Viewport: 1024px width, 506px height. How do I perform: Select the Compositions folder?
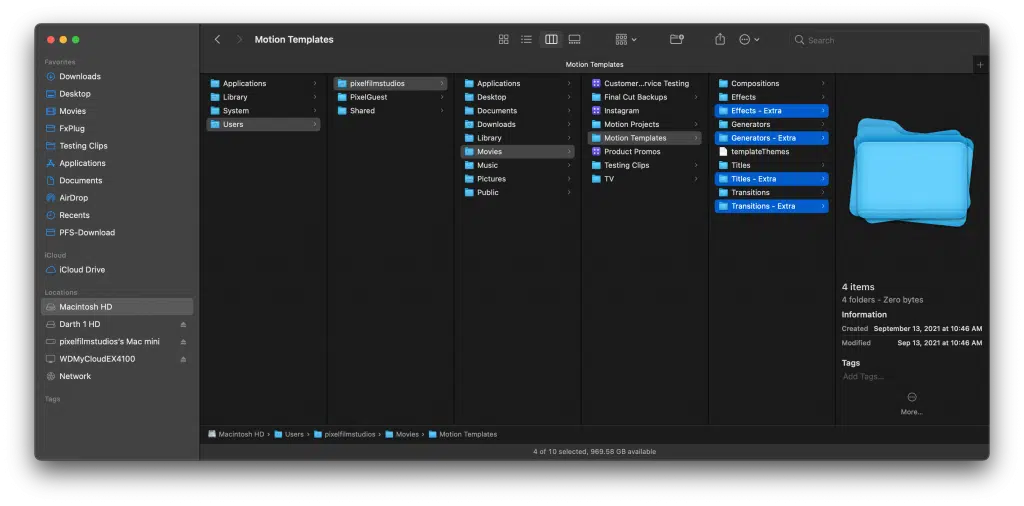[x=772, y=84]
